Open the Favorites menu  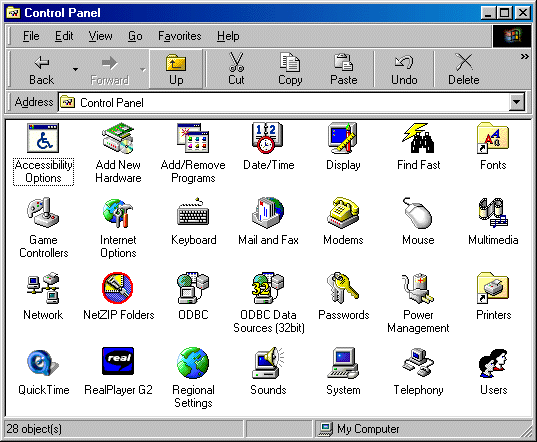pyautogui.click(x=179, y=36)
